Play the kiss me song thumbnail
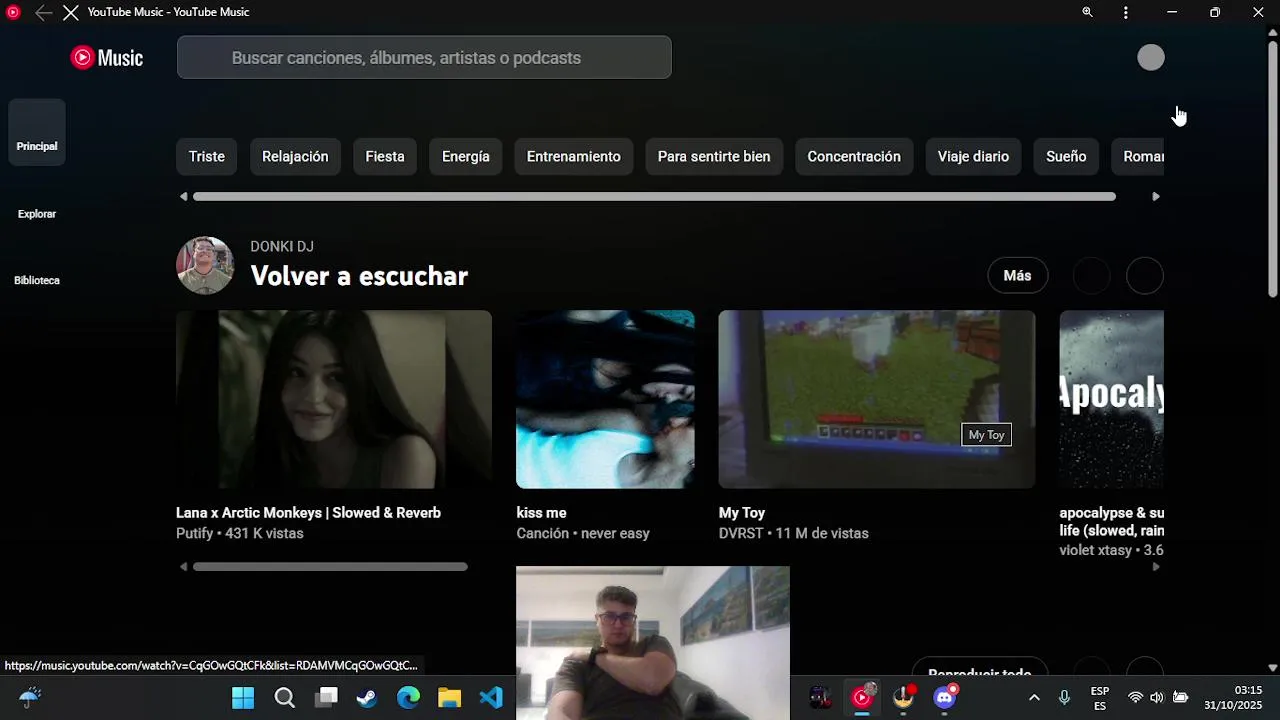 click(x=605, y=399)
